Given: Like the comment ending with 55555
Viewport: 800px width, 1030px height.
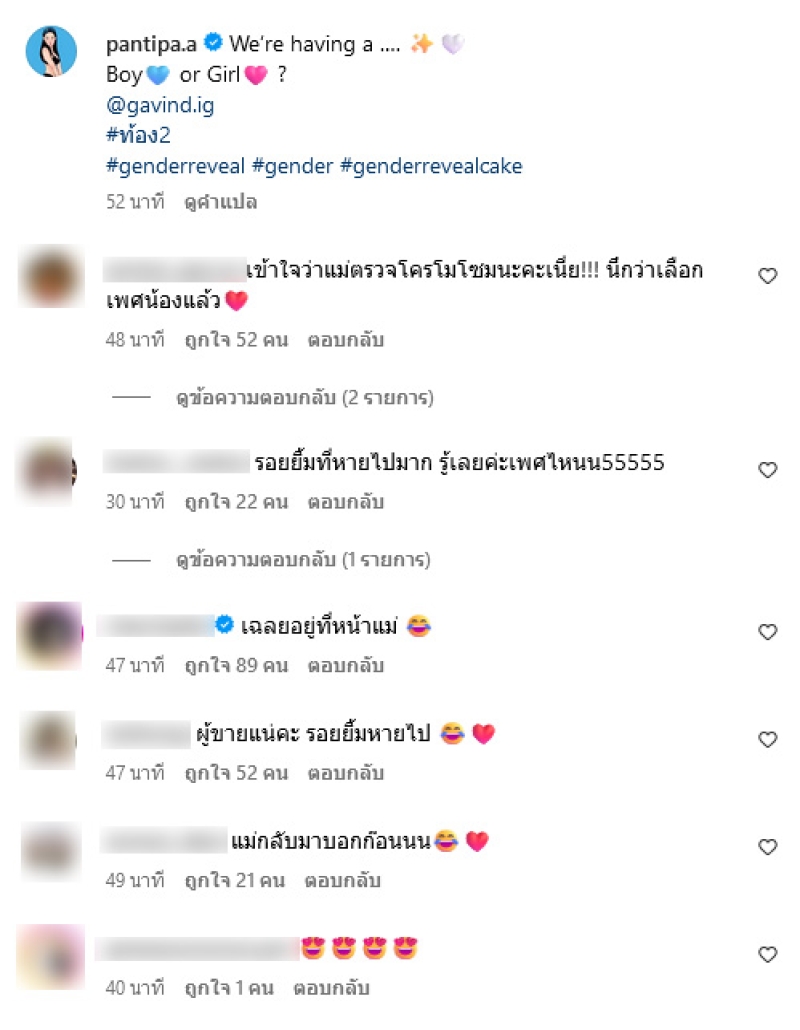Looking at the screenshot, I should click(767, 470).
